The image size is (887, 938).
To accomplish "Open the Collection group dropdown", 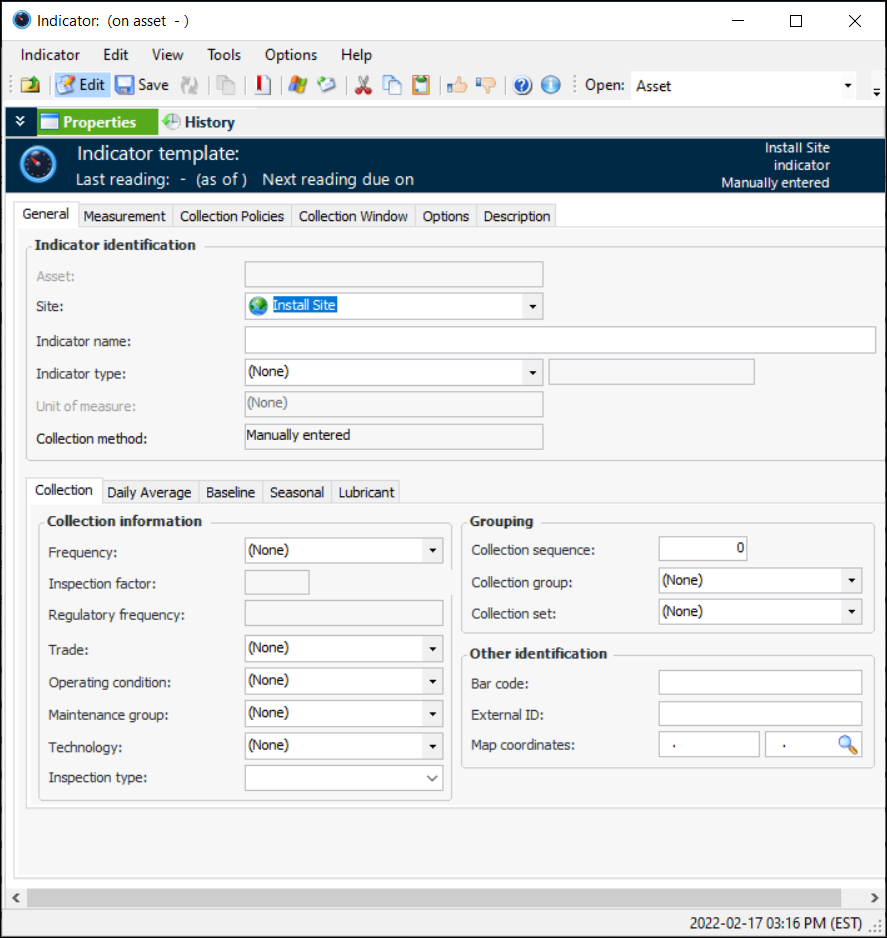I will tap(850, 580).
